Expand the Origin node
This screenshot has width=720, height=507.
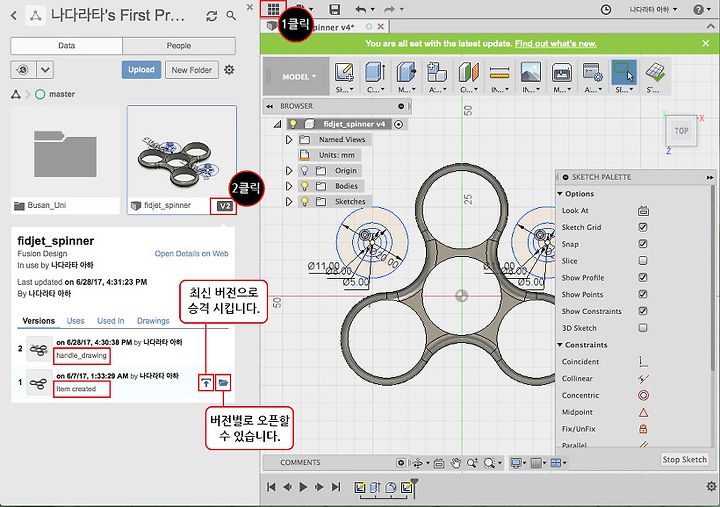pyautogui.click(x=289, y=170)
